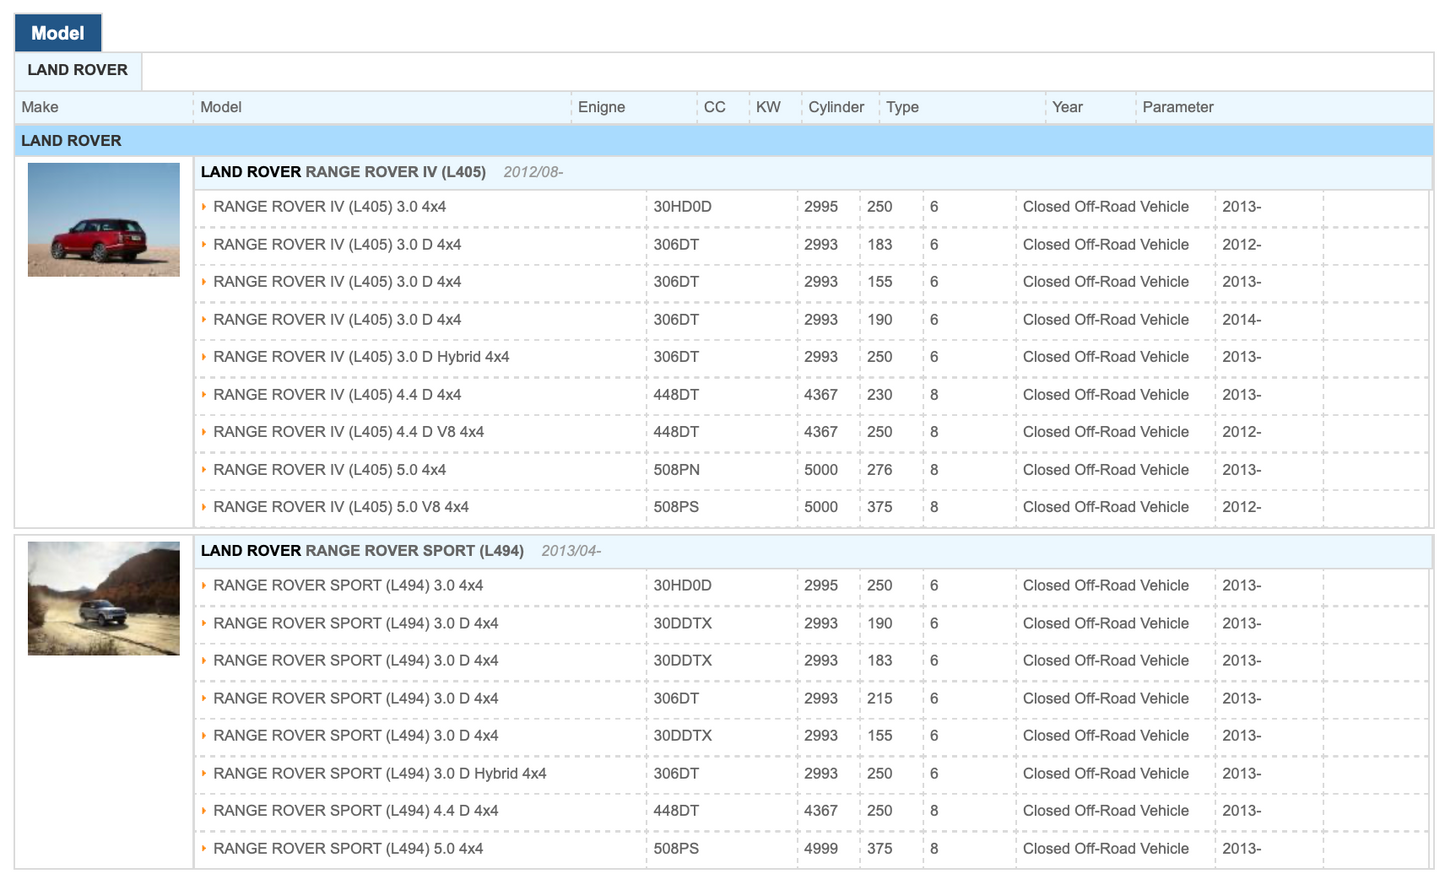Select 2995 CC in Range Rover Sport 3.0 4x4 row

(821, 586)
